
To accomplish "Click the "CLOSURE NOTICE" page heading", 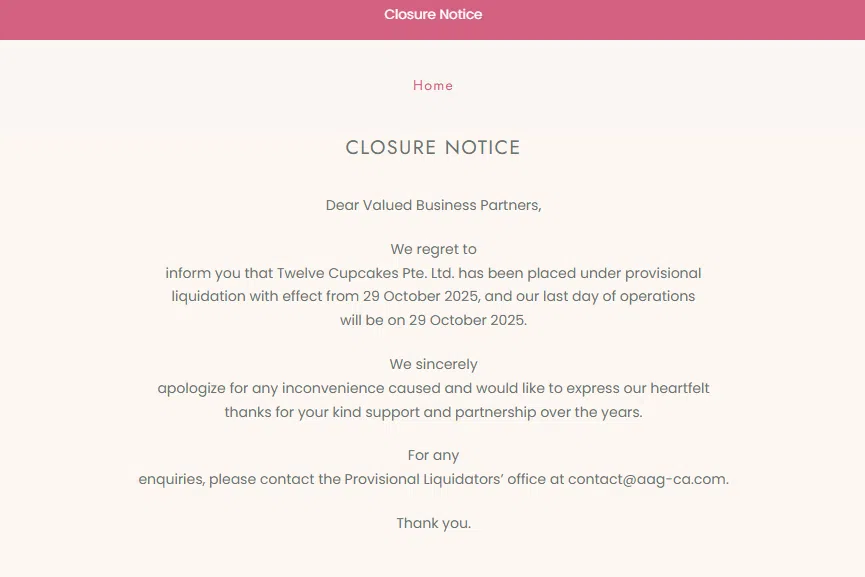I will pyautogui.click(x=433, y=148).
